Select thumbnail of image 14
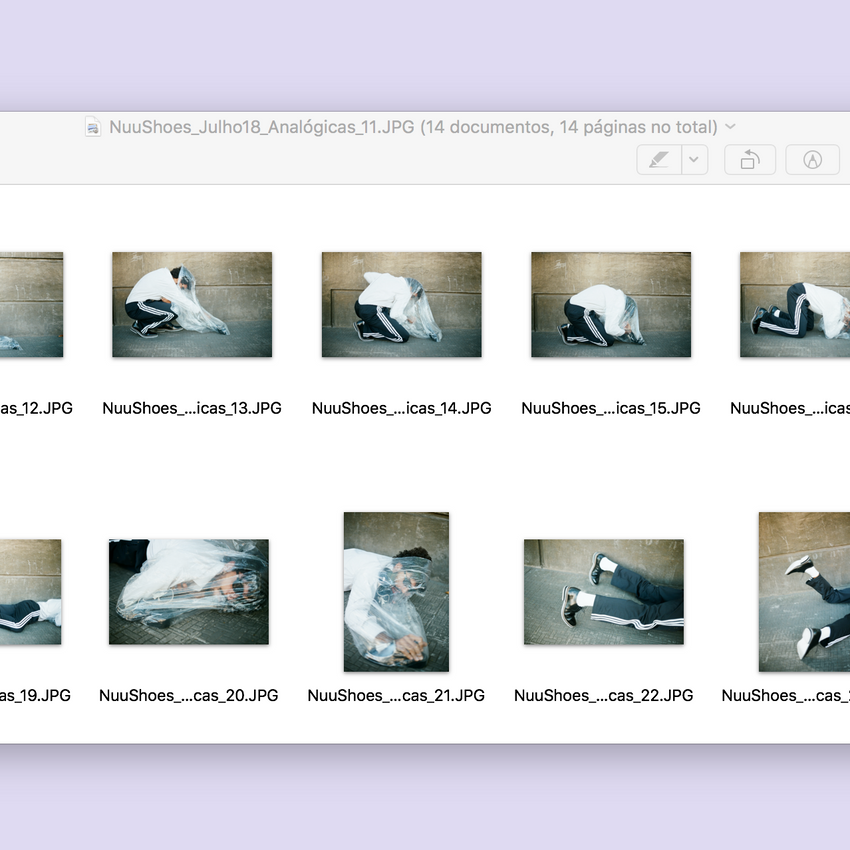850x850 pixels. click(x=402, y=305)
